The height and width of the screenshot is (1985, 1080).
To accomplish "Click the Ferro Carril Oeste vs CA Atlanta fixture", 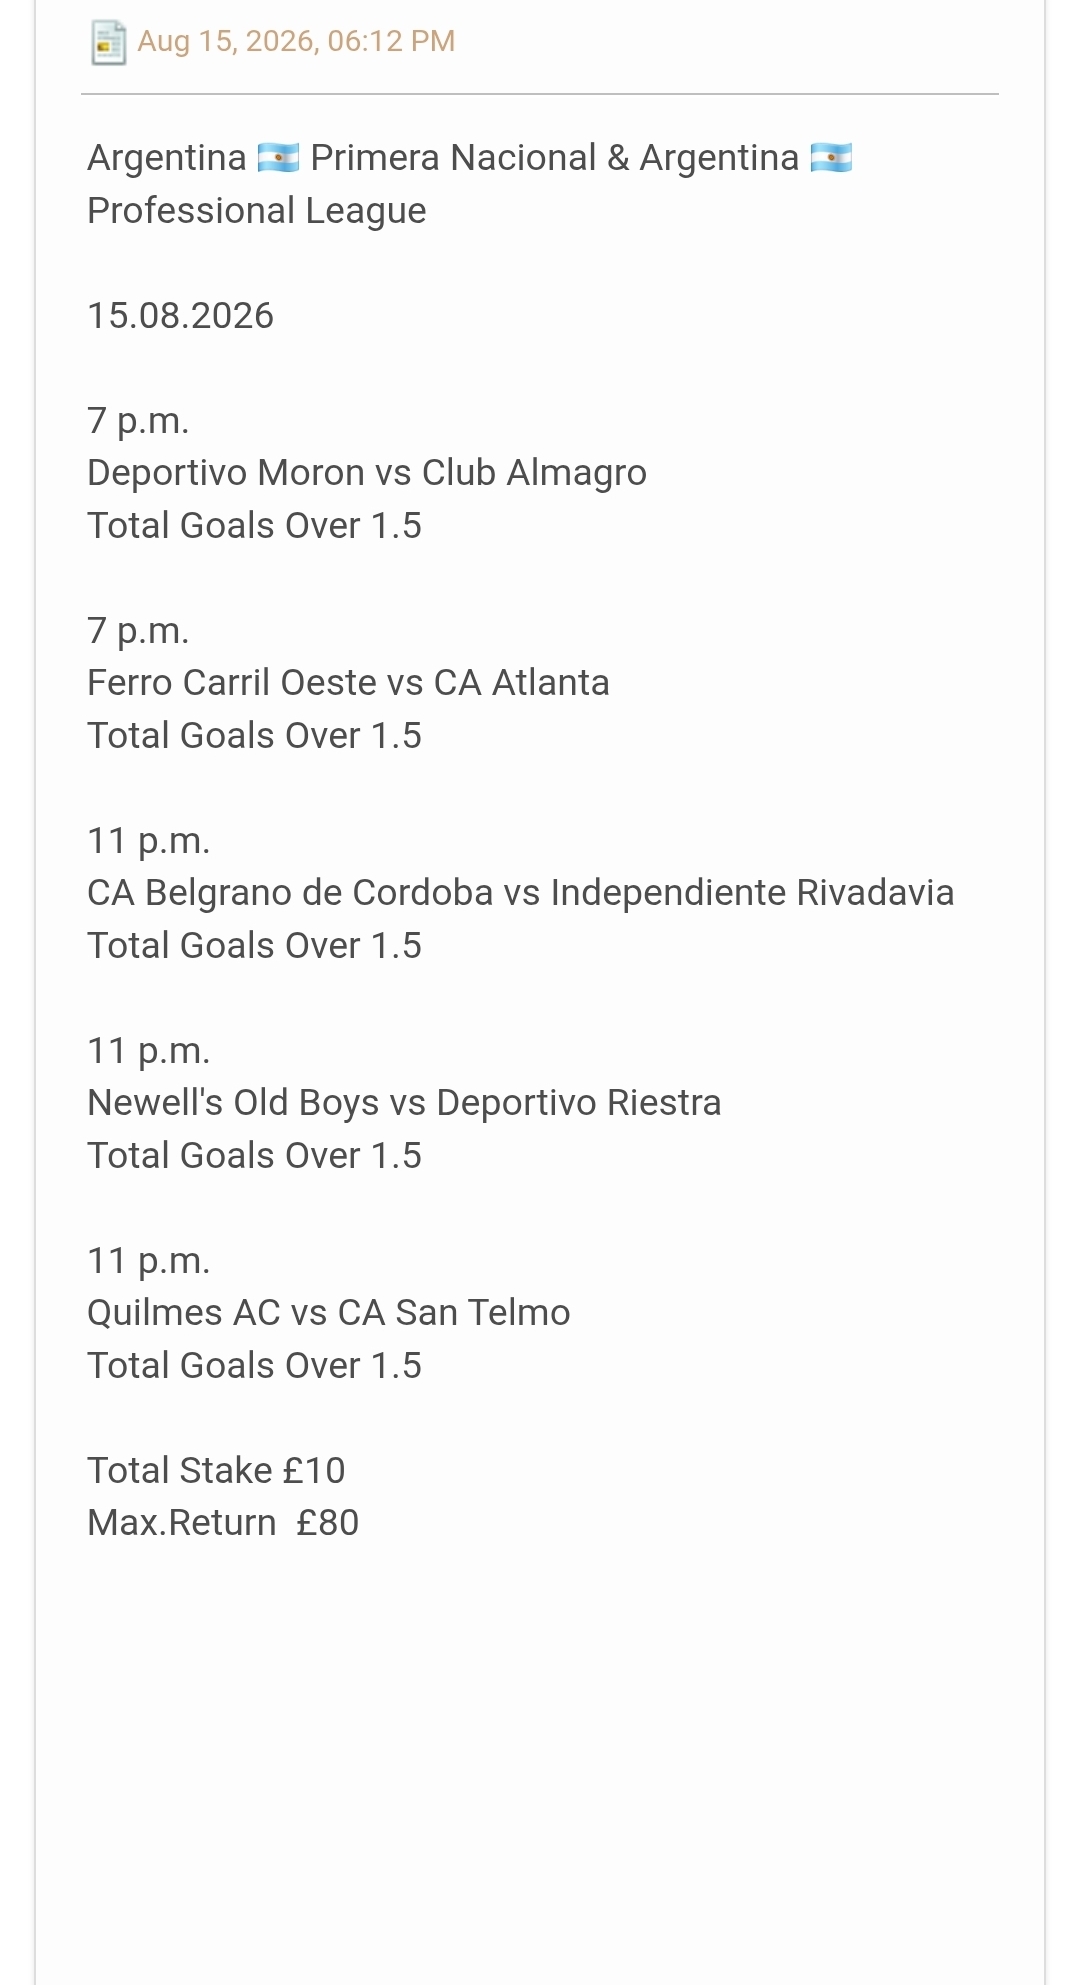I will pyautogui.click(x=348, y=683).
